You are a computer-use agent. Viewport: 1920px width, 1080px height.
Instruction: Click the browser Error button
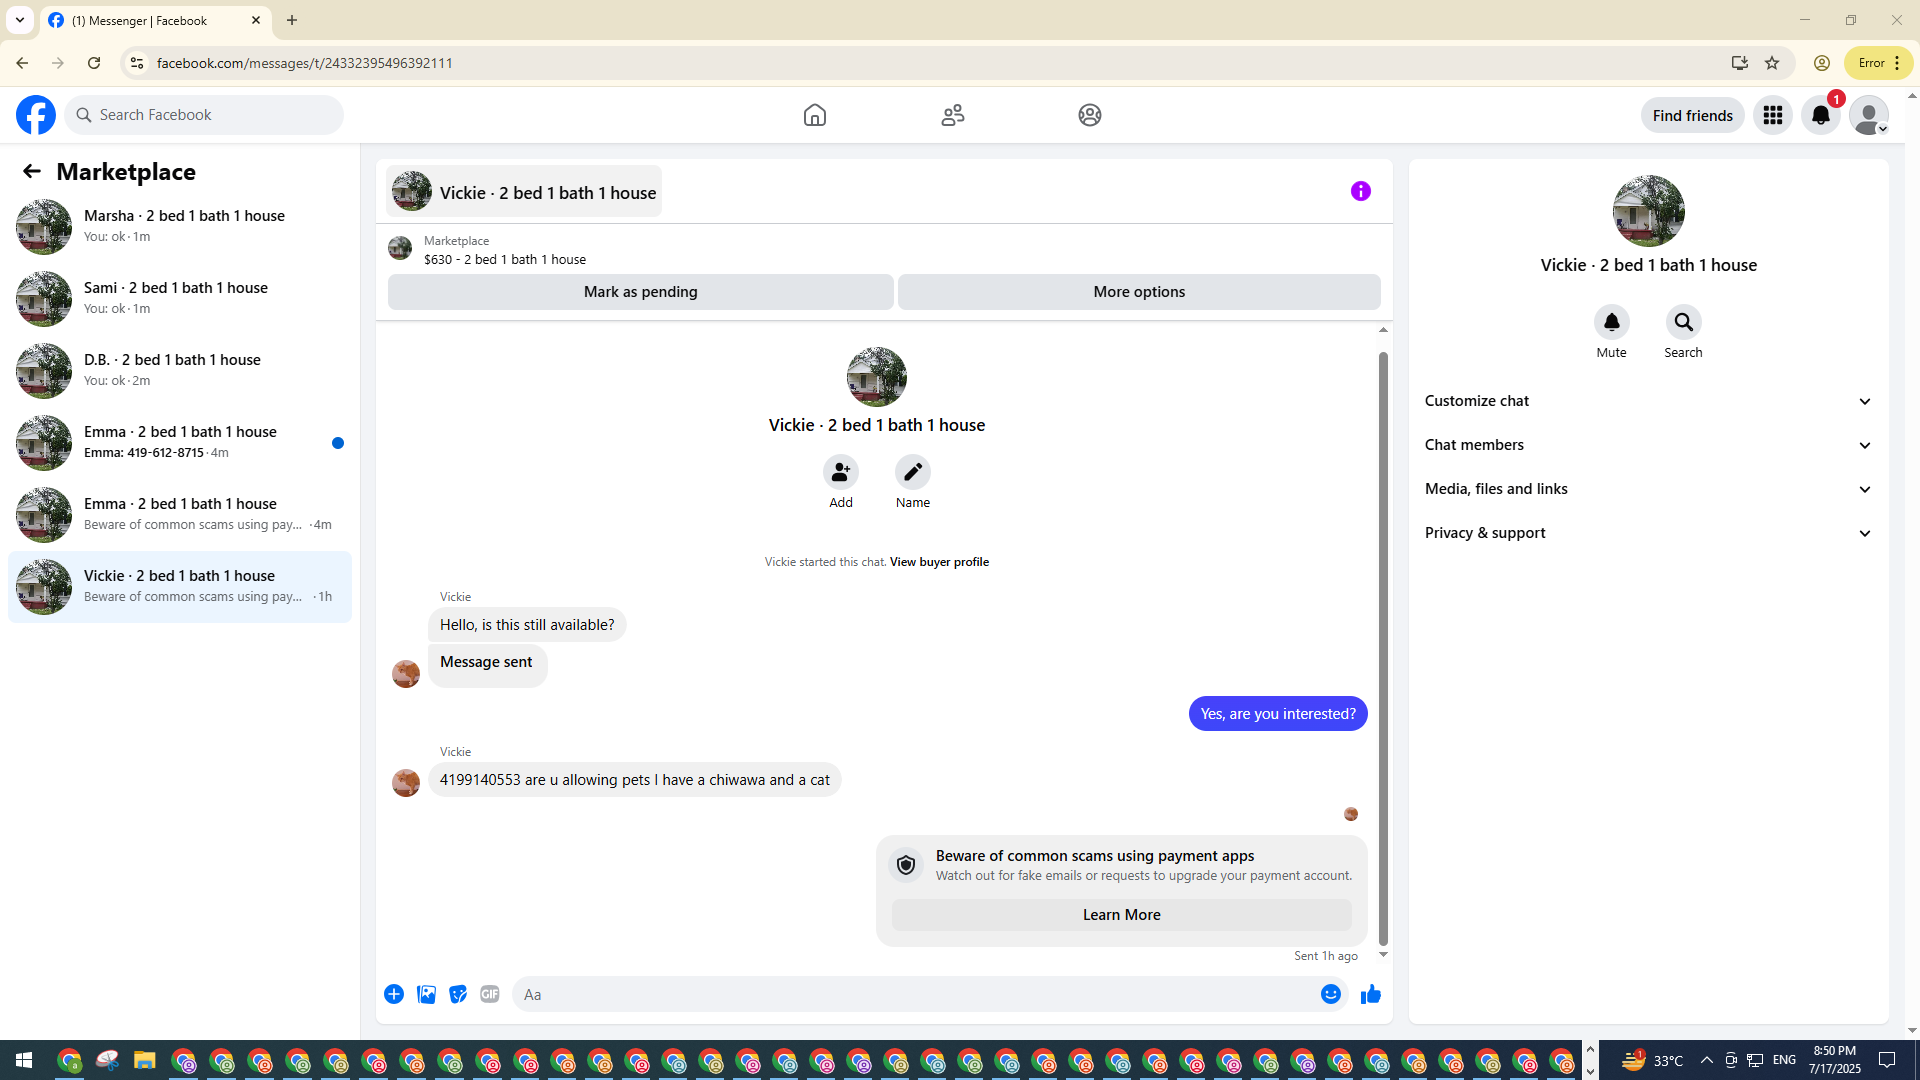tap(1879, 63)
